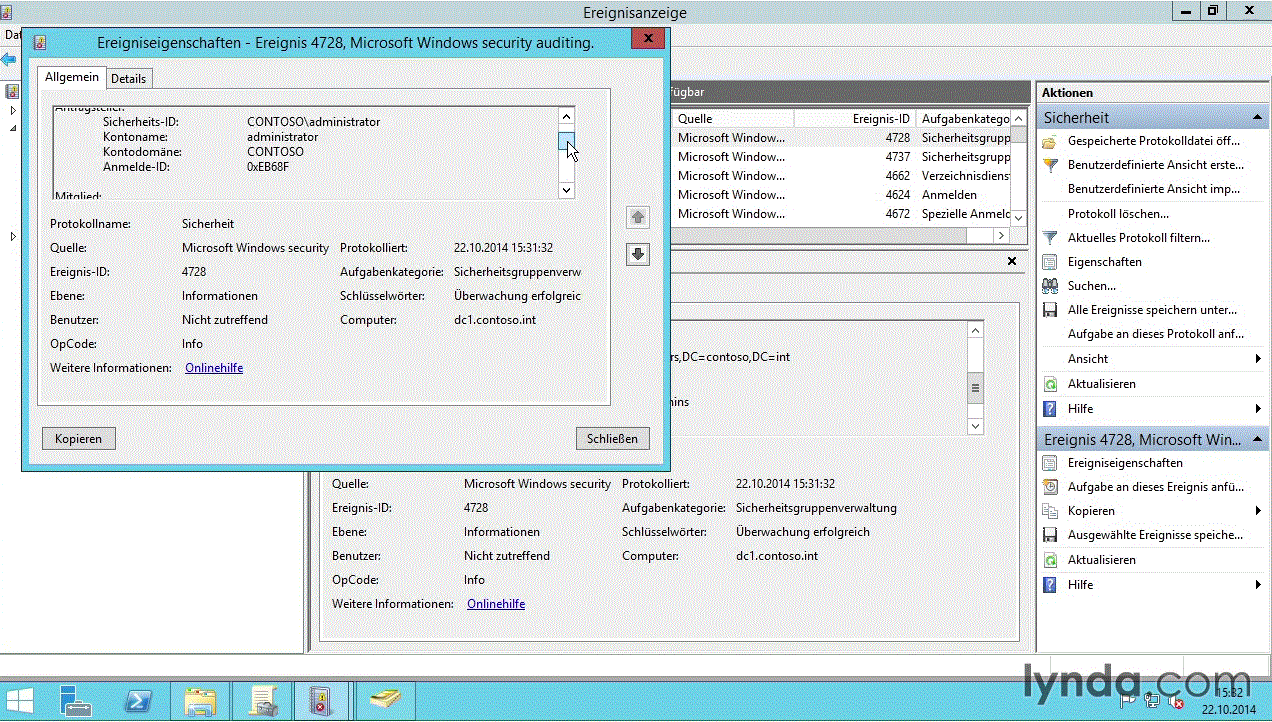Viewport: 1272px width, 722px height.
Task: Close the preview pane with the small X
Action: [1012, 261]
